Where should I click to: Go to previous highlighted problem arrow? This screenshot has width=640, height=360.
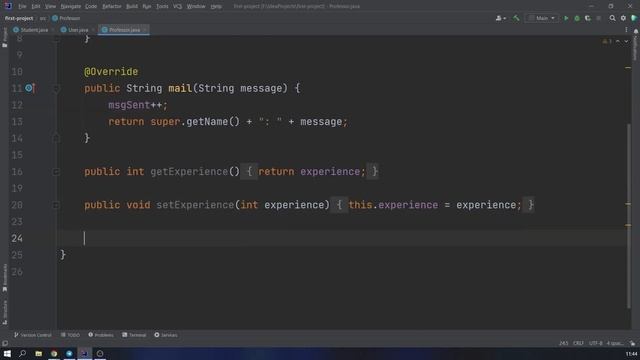coord(618,41)
